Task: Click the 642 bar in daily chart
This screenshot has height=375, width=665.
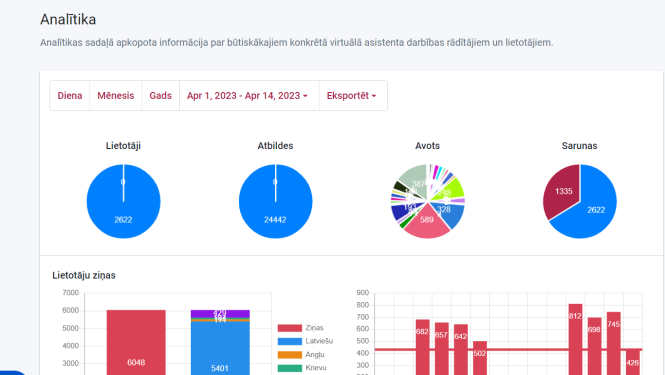Action: pos(461,350)
